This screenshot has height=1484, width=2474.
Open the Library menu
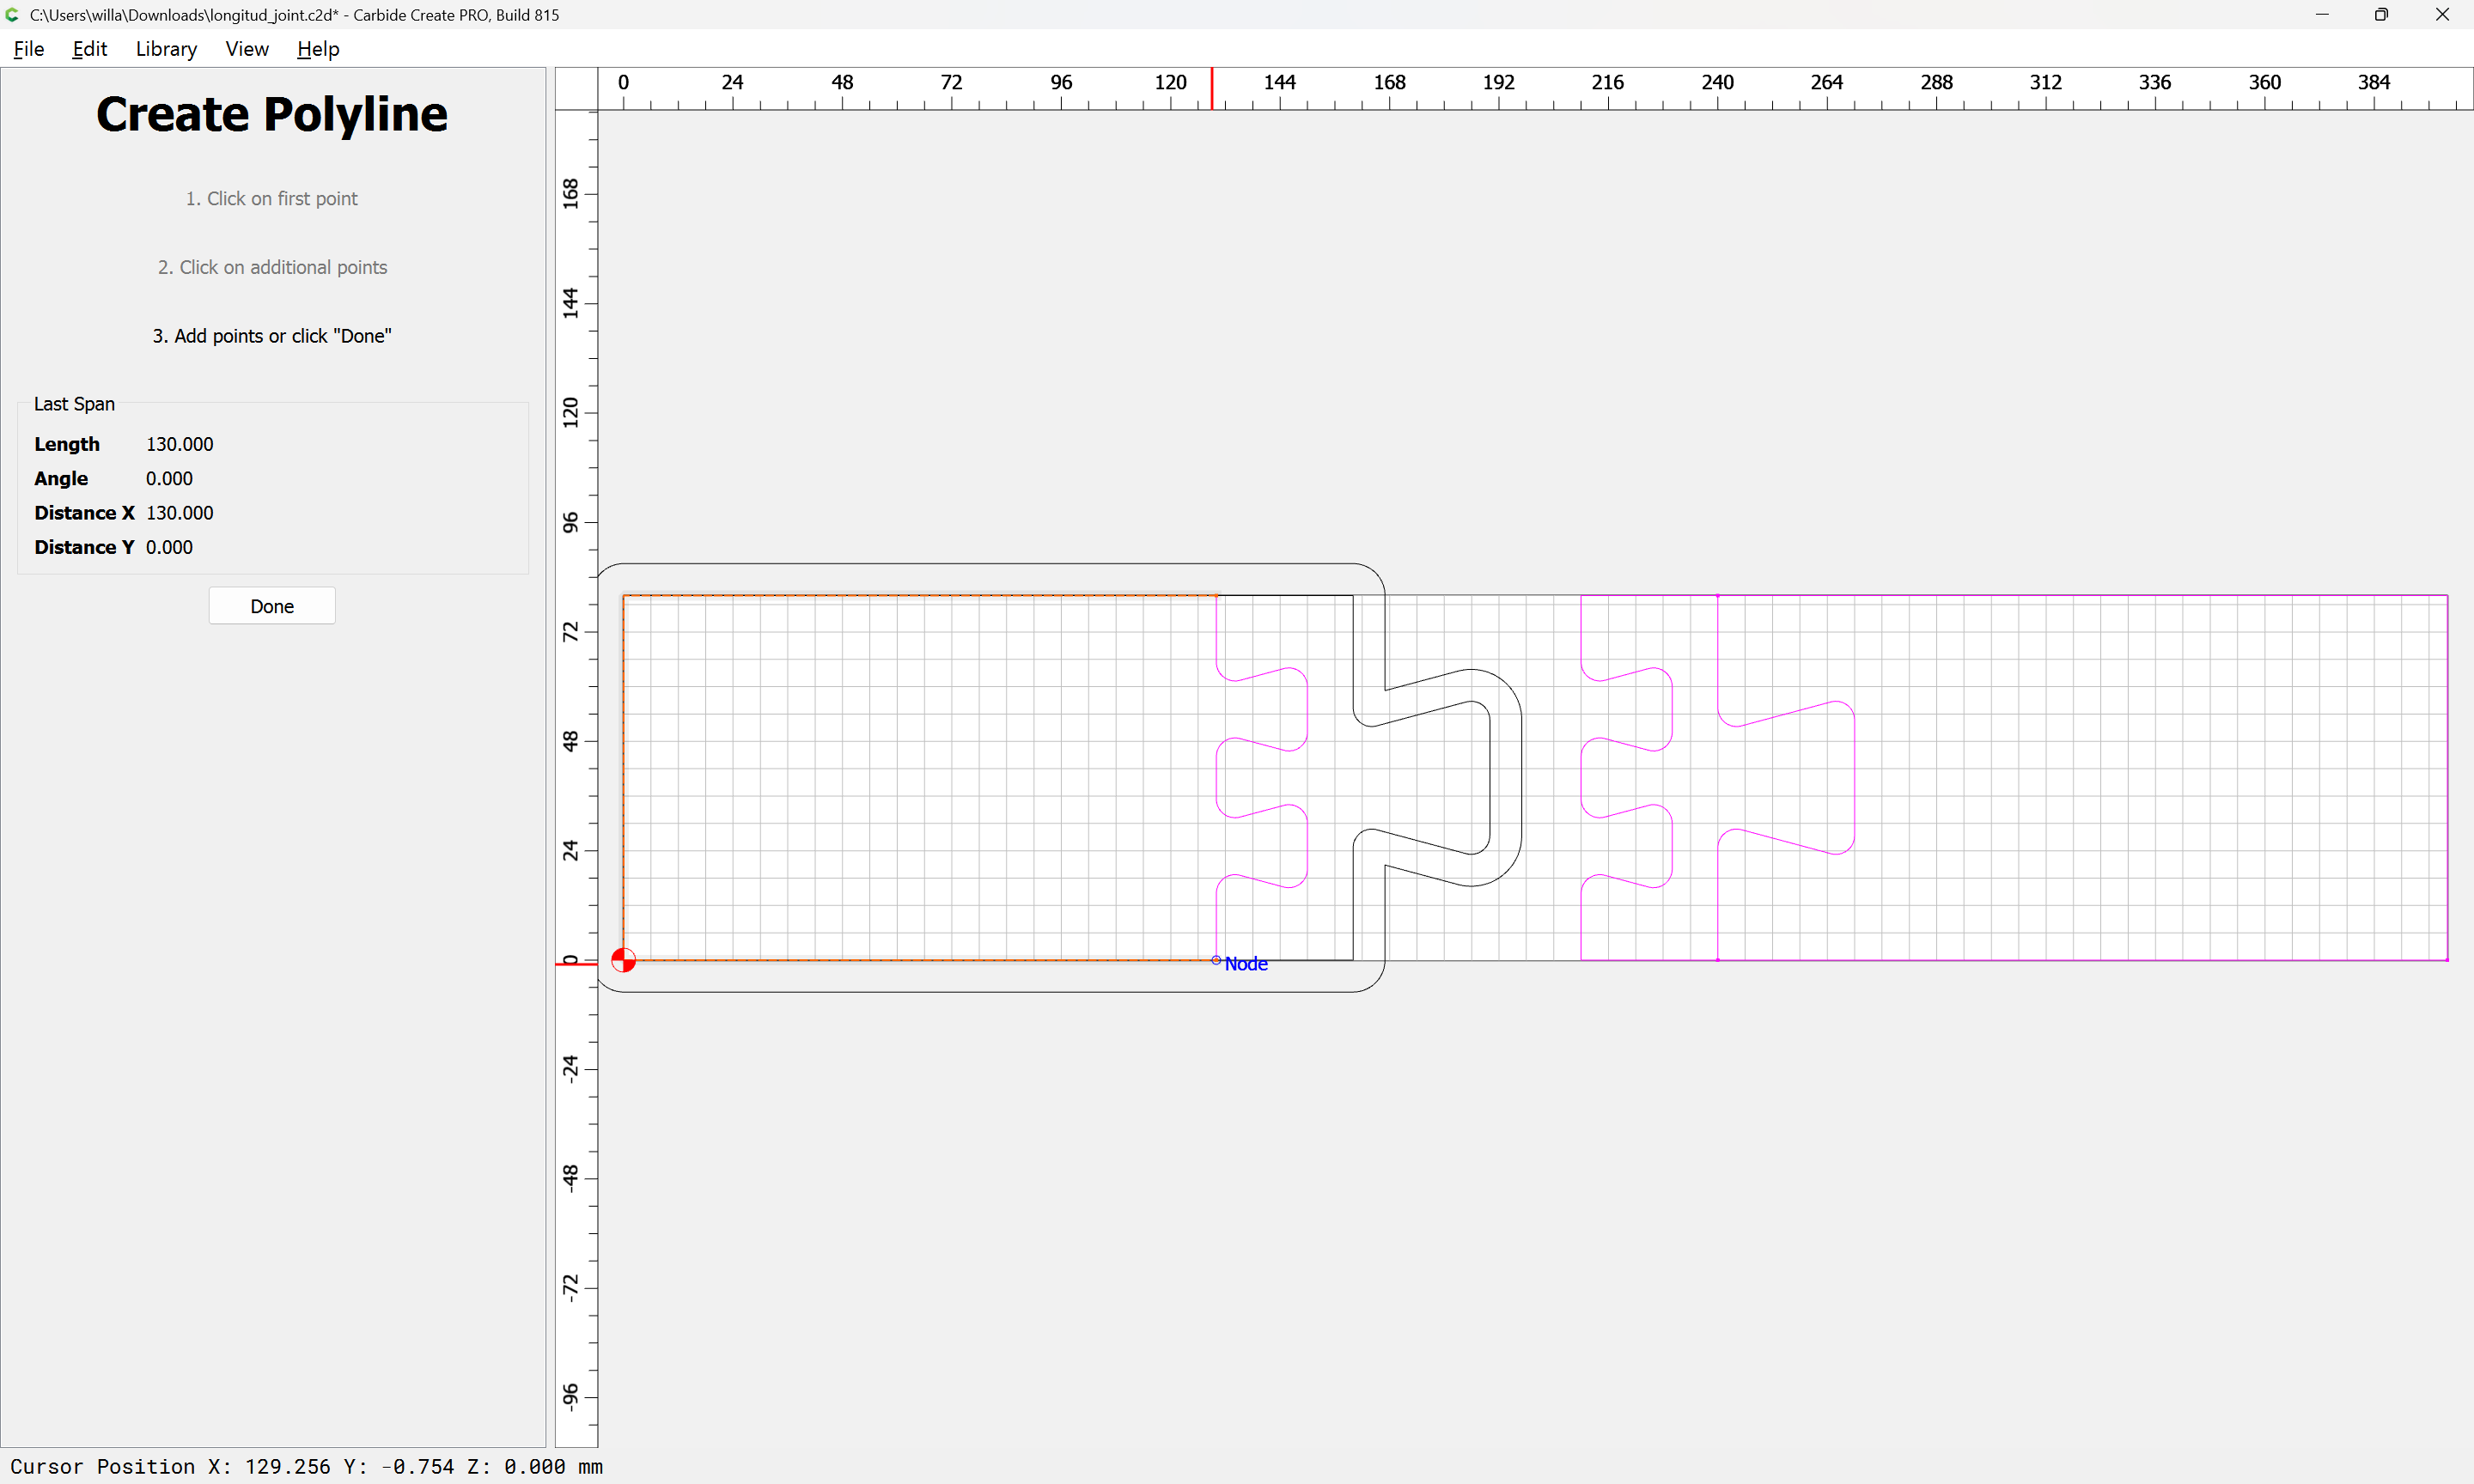point(166,49)
